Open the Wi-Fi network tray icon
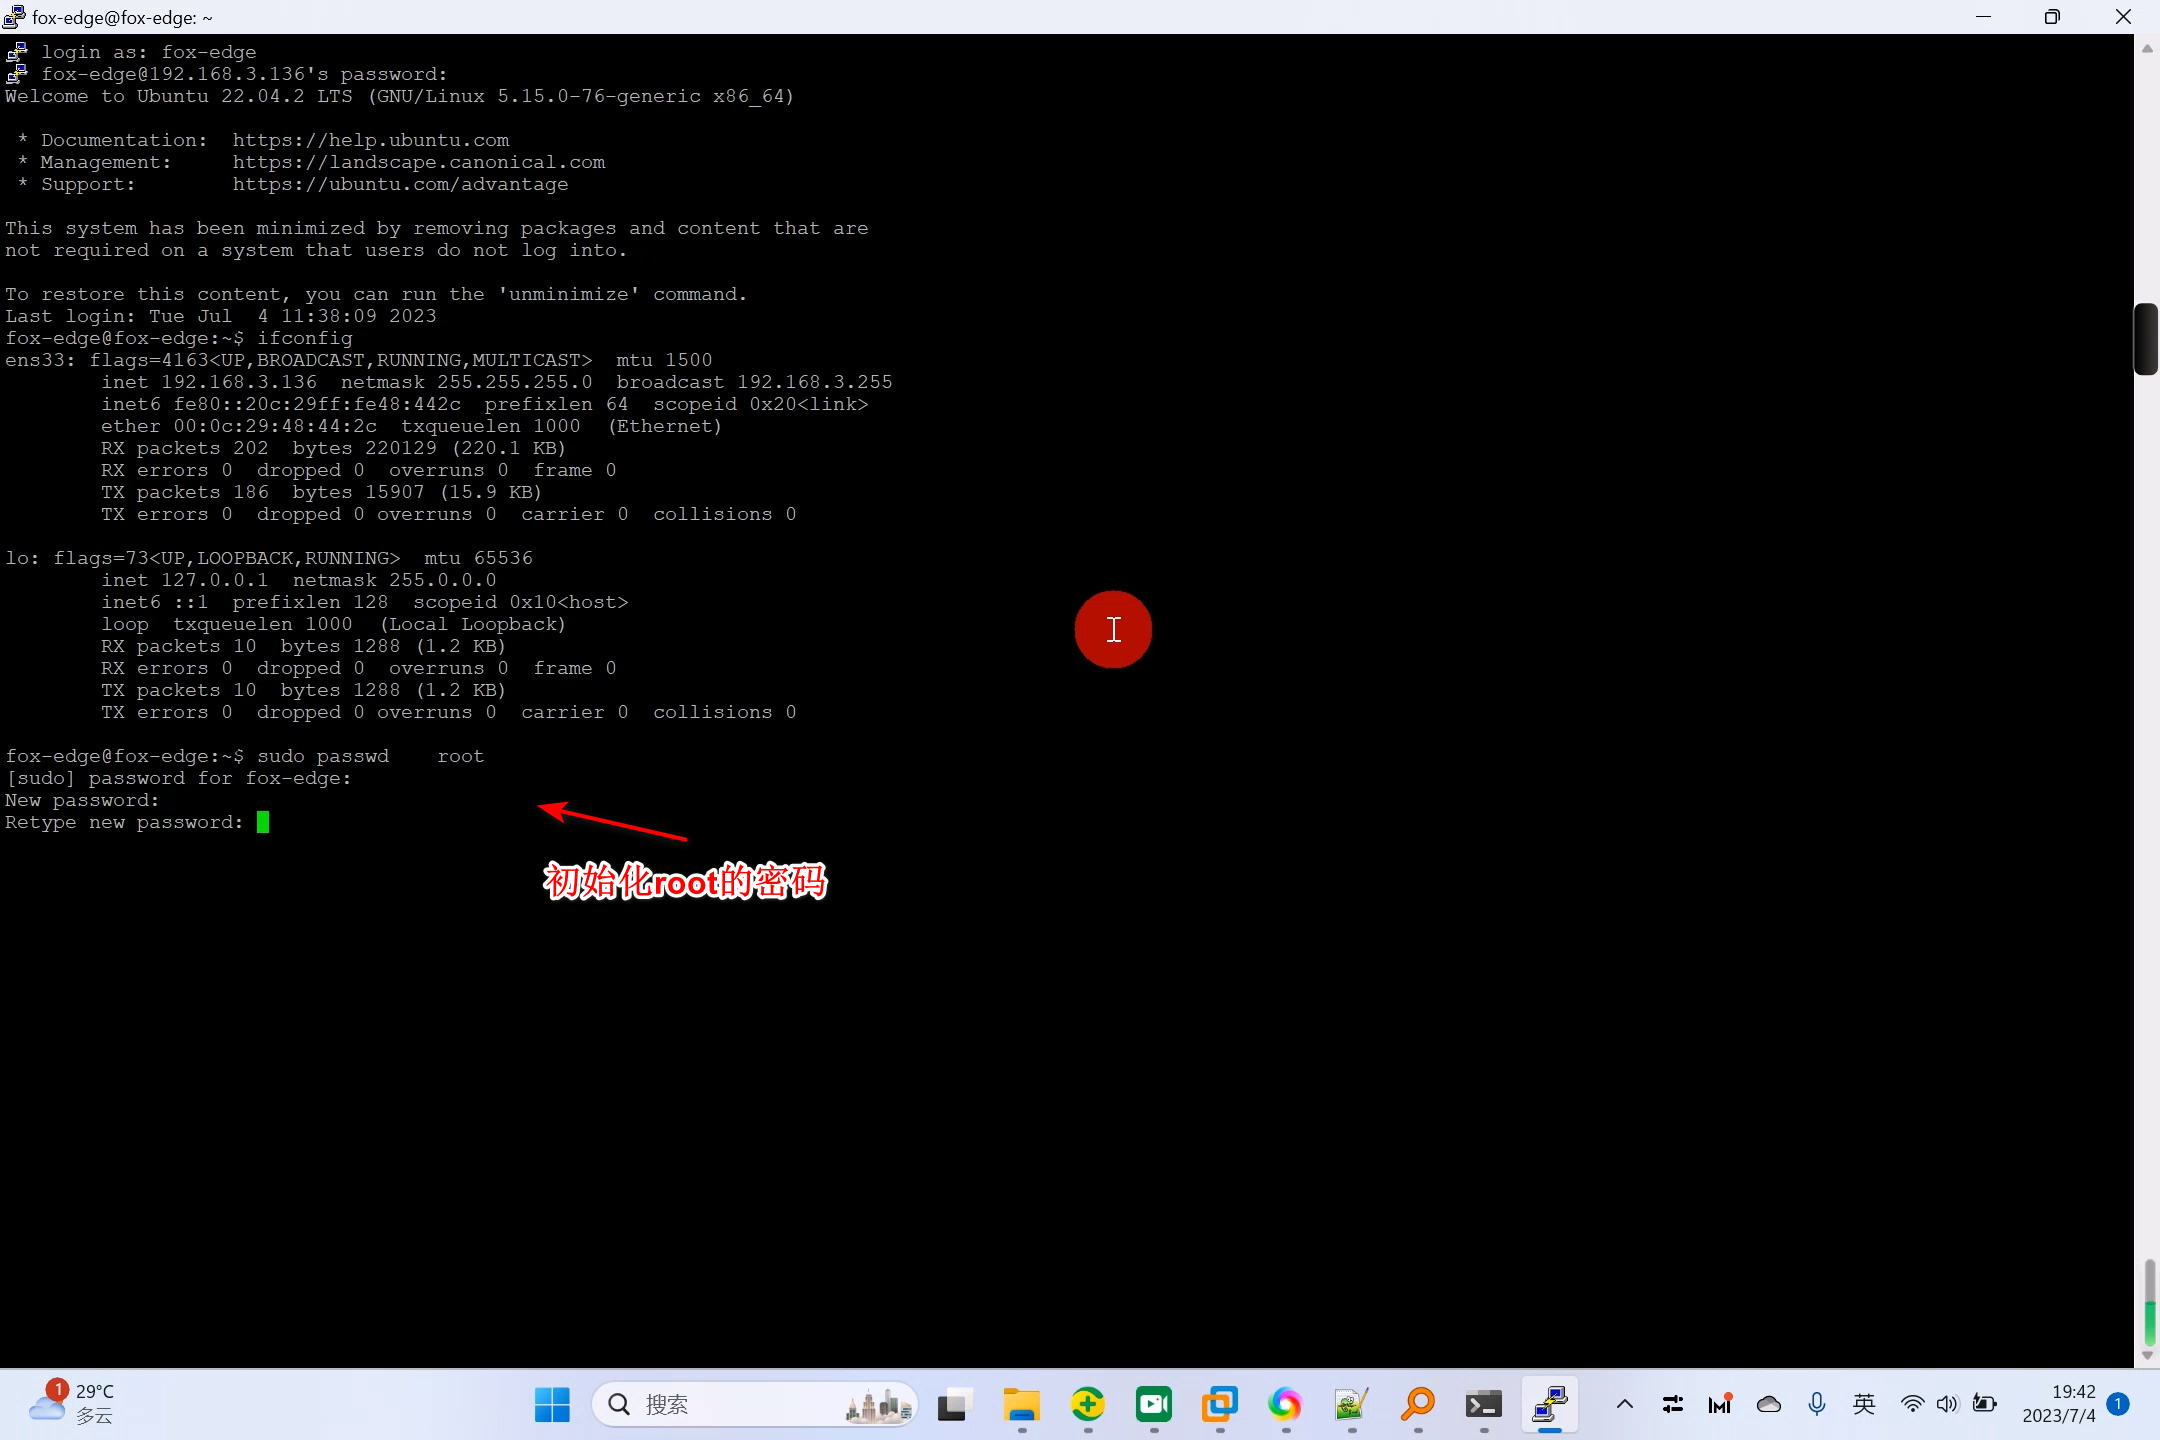 click(1912, 1404)
